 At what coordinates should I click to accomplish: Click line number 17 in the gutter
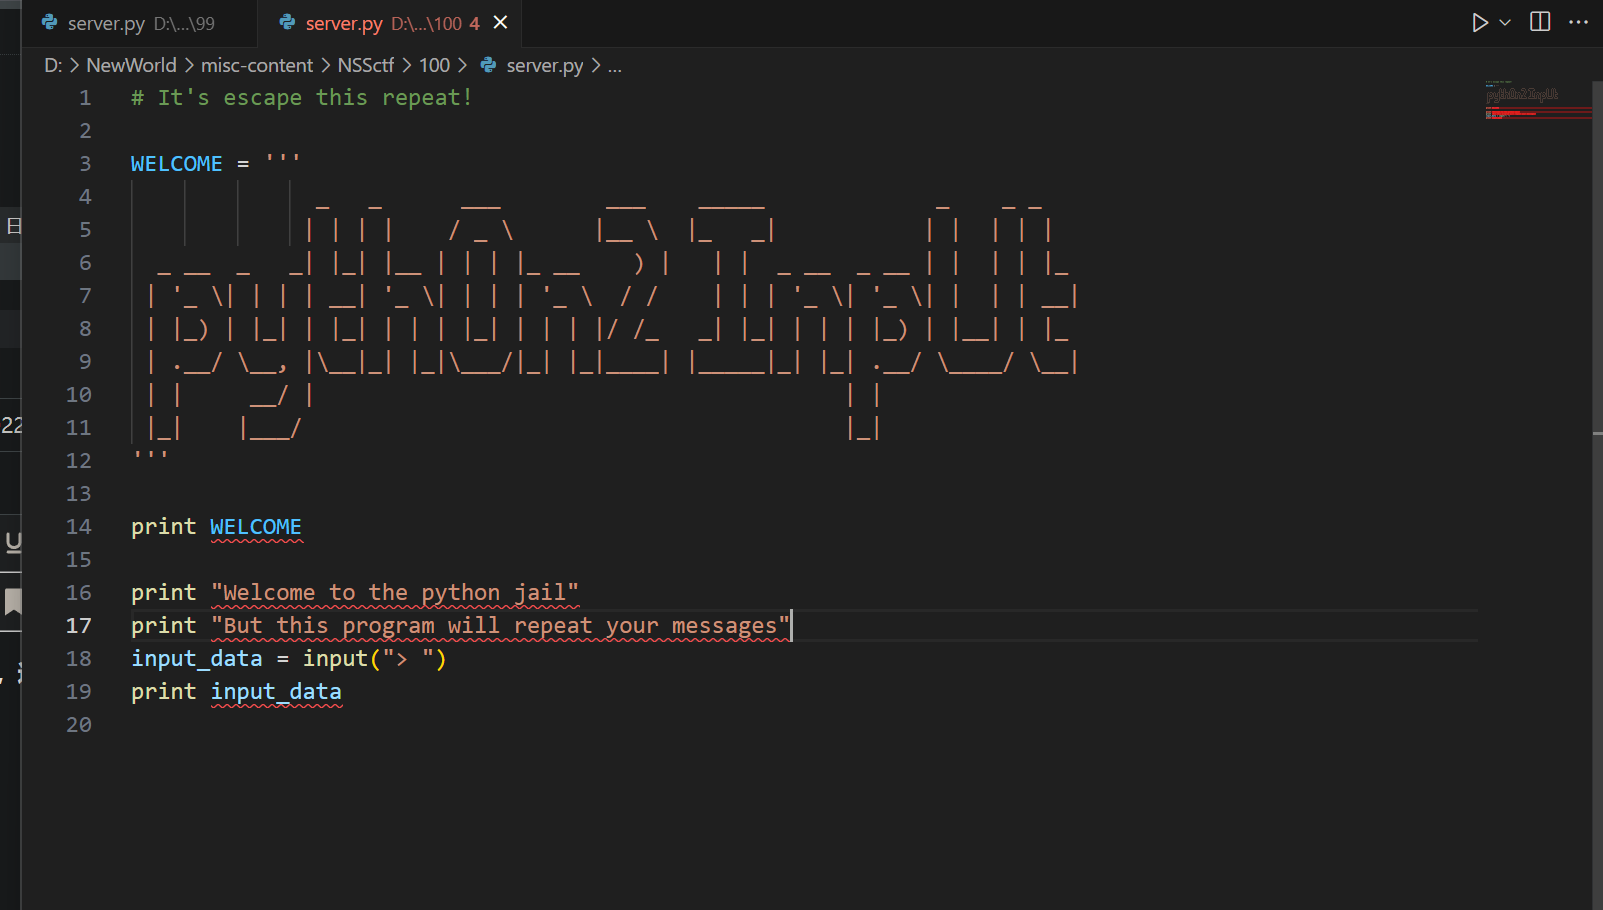tap(78, 625)
